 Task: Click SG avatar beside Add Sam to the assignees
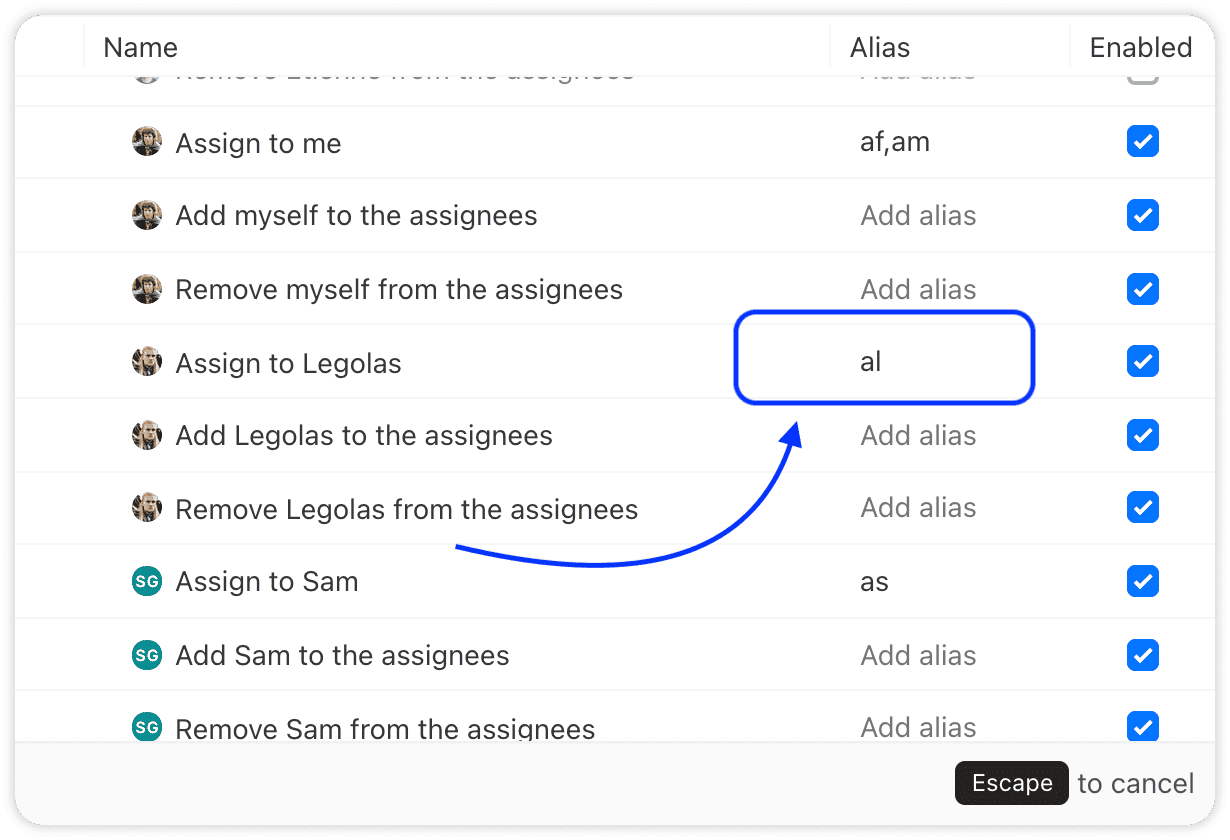click(x=147, y=655)
